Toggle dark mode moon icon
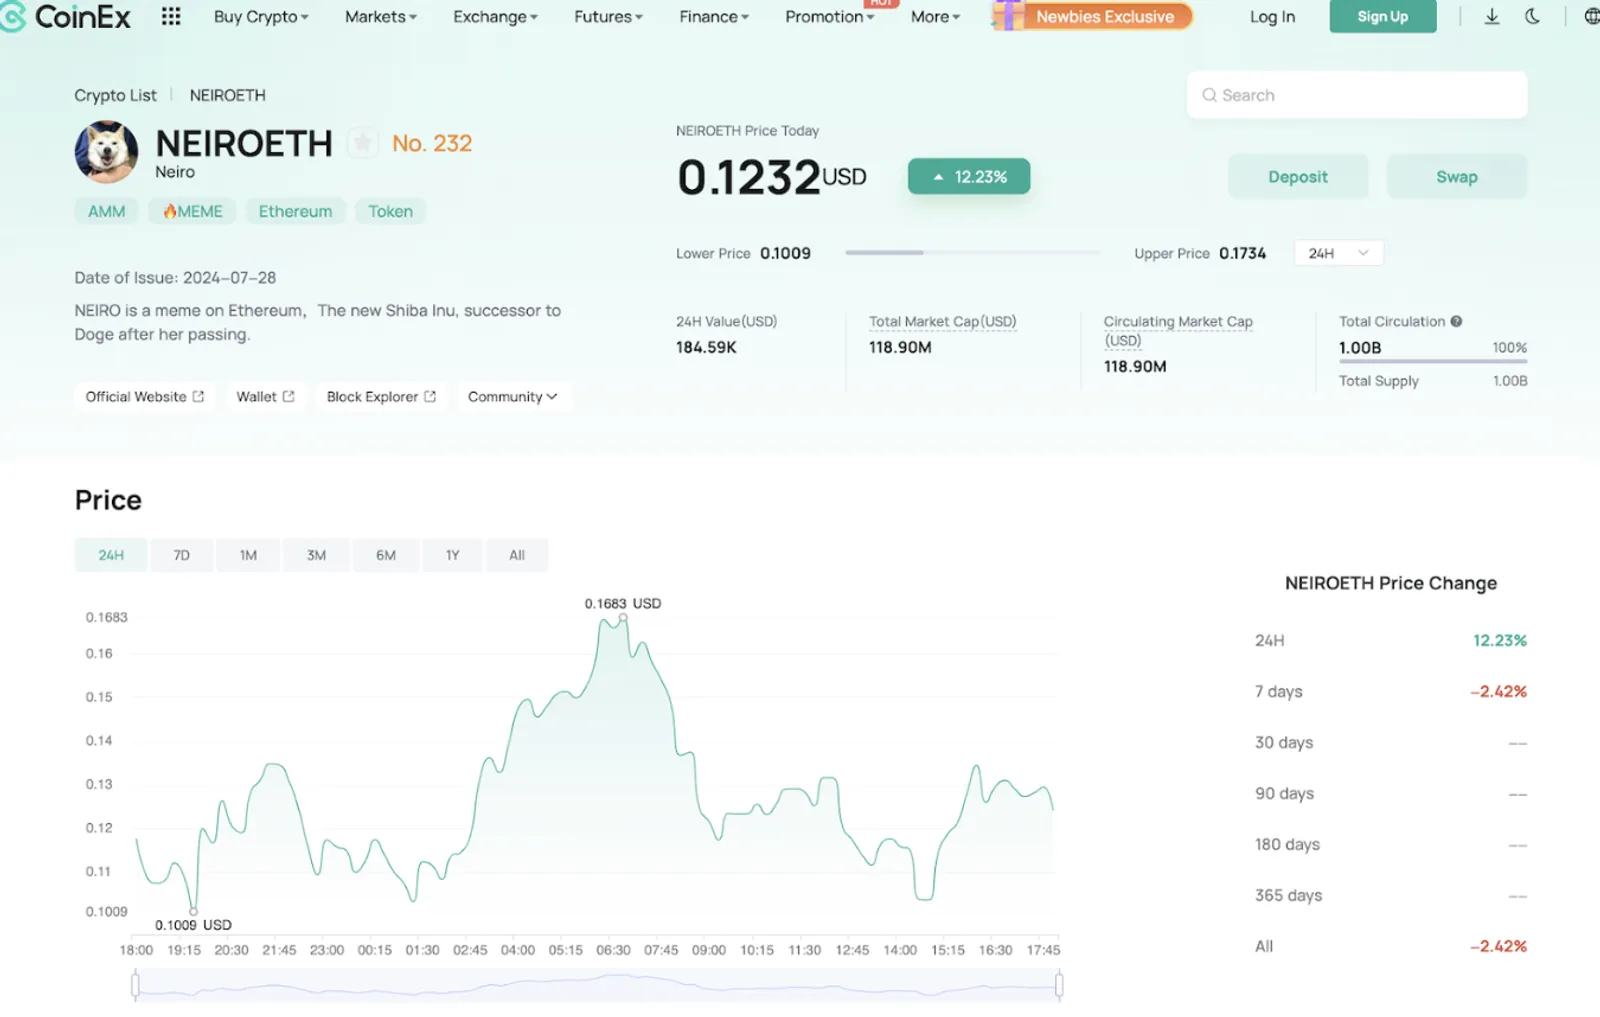The height and width of the screenshot is (1017, 1600). [x=1532, y=16]
